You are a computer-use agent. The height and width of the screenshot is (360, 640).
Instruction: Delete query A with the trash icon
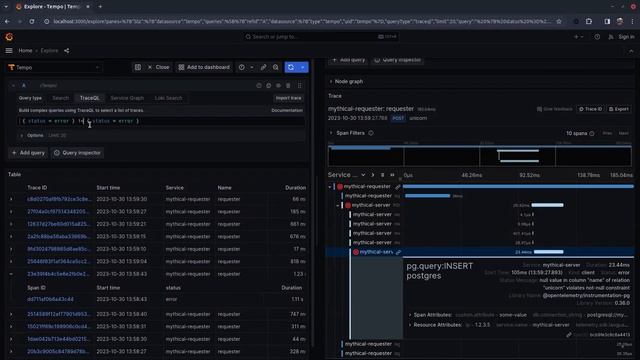(x=289, y=85)
